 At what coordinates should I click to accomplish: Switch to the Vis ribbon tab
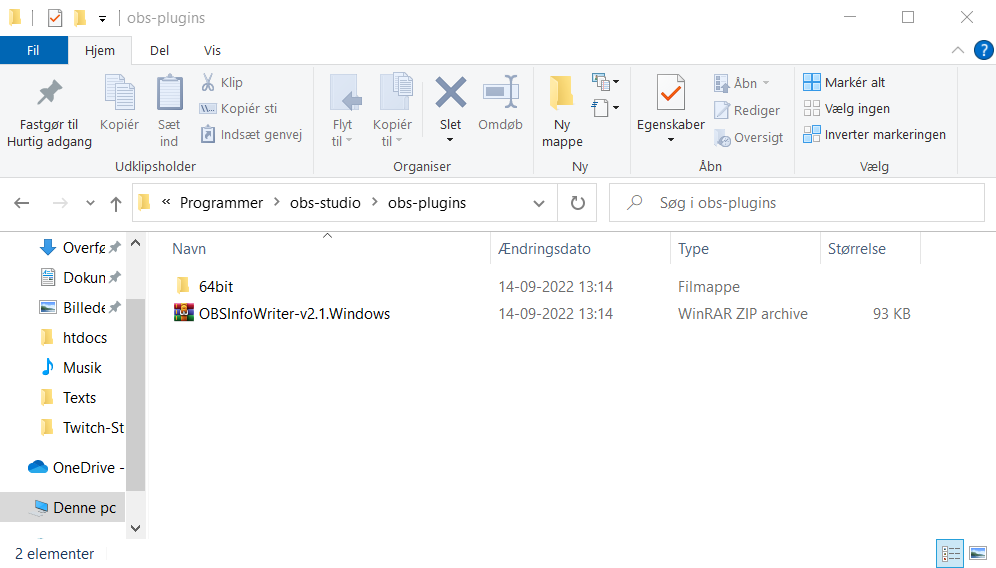click(x=212, y=50)
